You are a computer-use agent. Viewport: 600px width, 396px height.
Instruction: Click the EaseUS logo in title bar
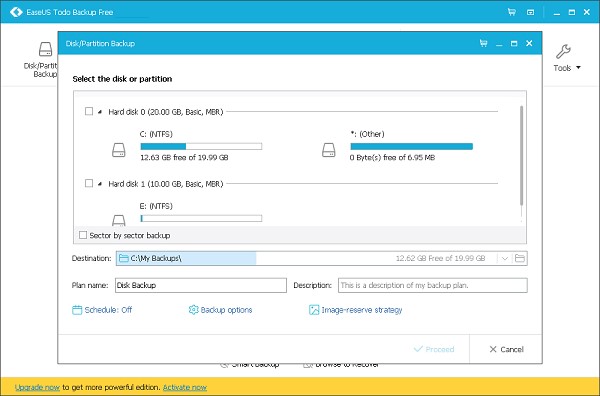[x=16, y=12]
